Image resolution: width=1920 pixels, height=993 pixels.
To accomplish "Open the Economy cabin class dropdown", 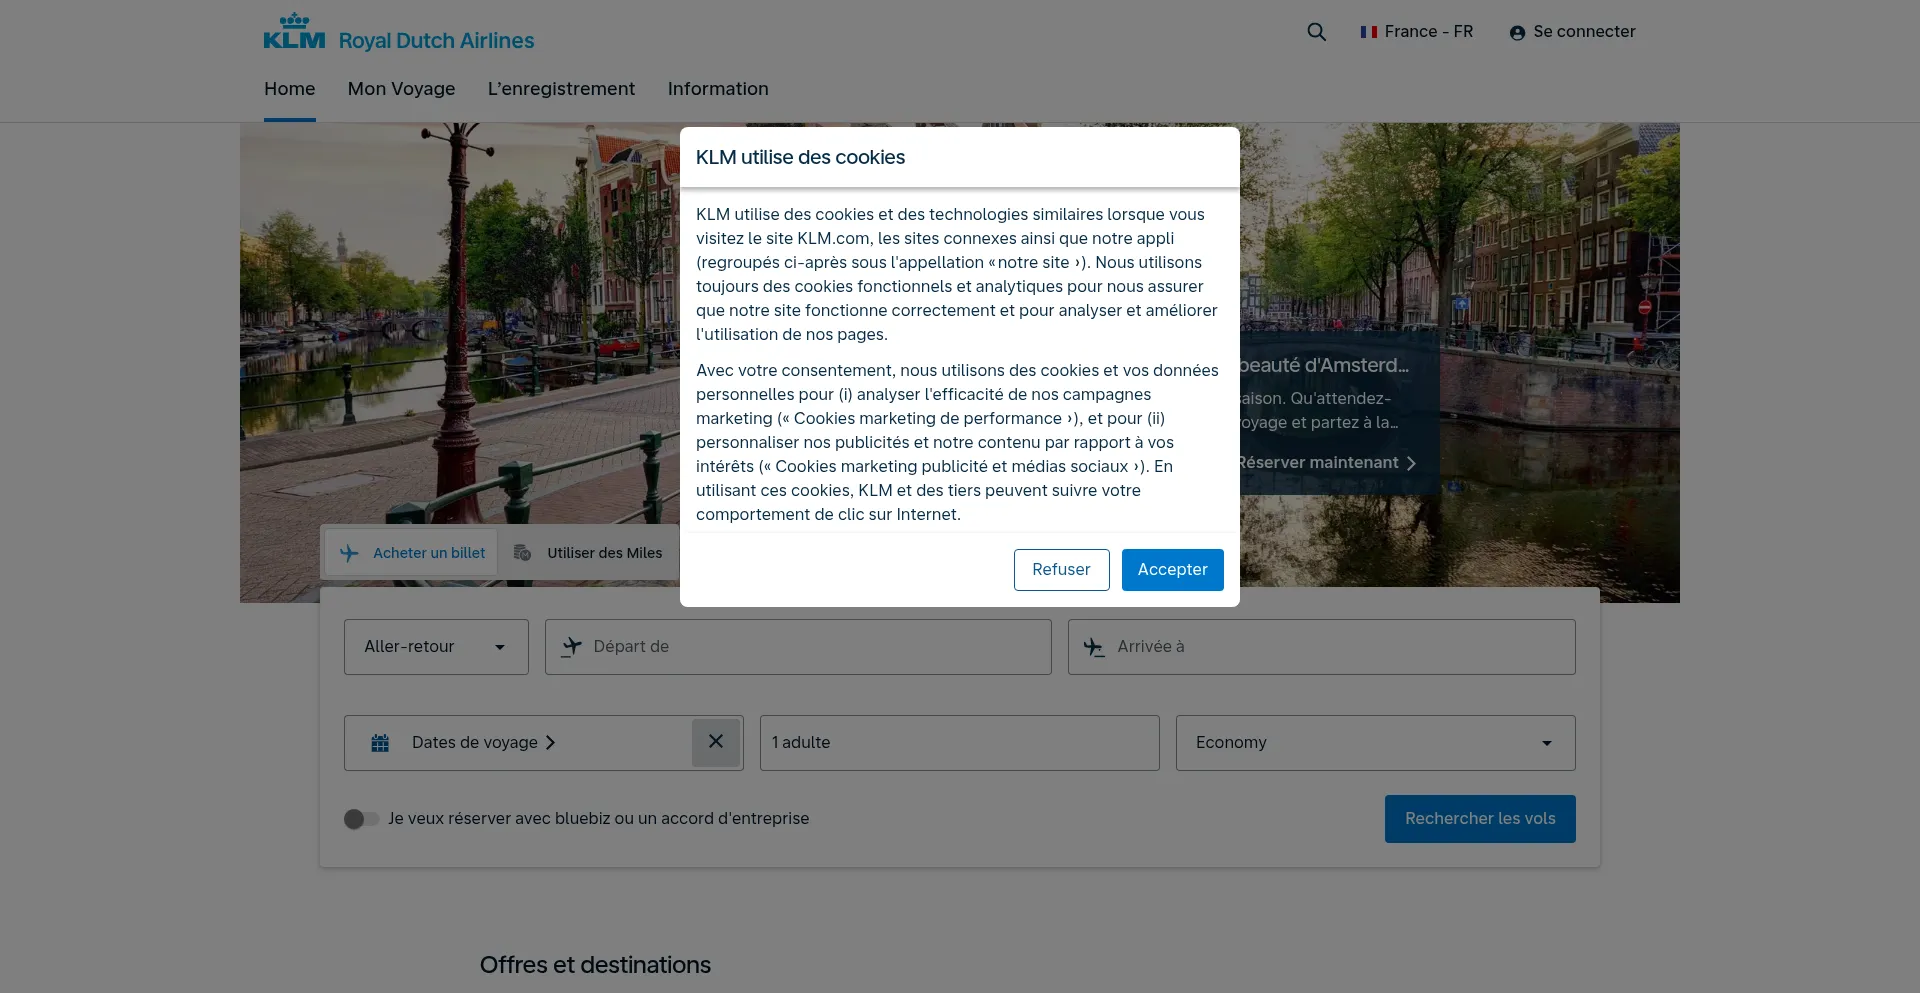I will coord(1375,743).
